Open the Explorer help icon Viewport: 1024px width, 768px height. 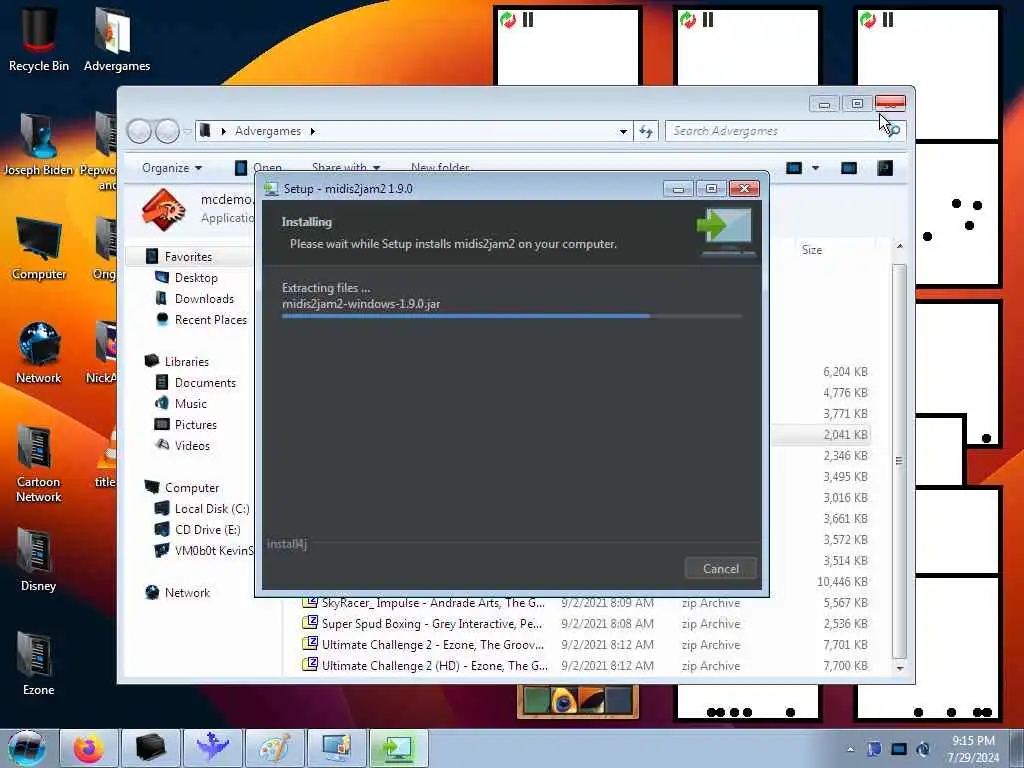pos(885,168)
